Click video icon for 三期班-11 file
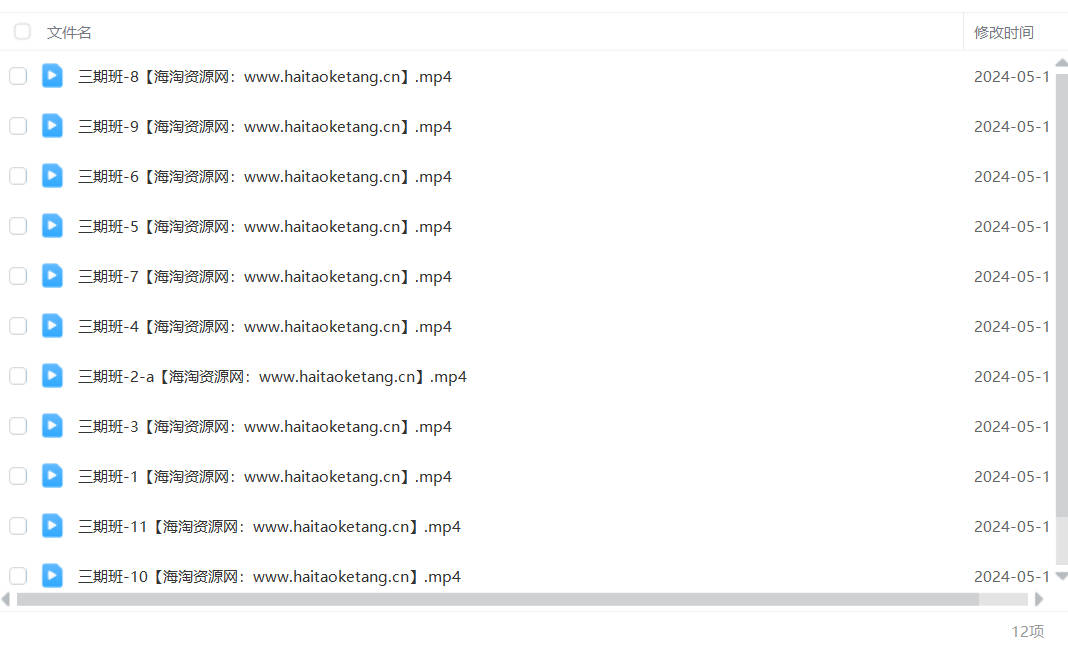 [52, 525]
